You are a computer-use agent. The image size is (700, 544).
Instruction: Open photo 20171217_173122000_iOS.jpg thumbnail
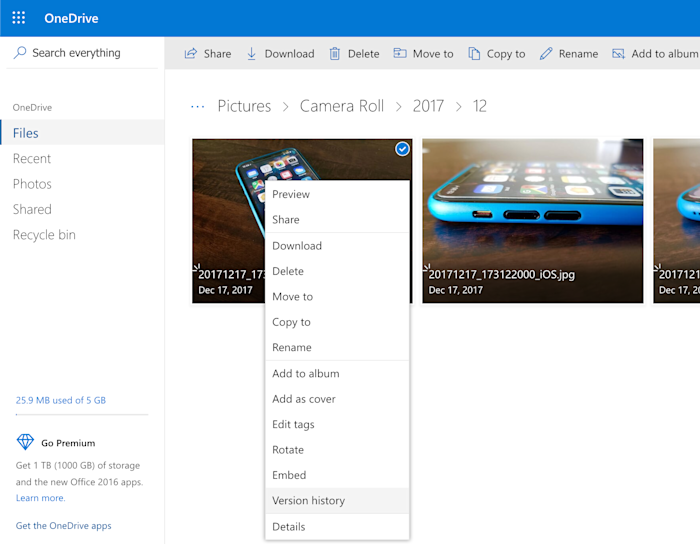click(533, 221)
